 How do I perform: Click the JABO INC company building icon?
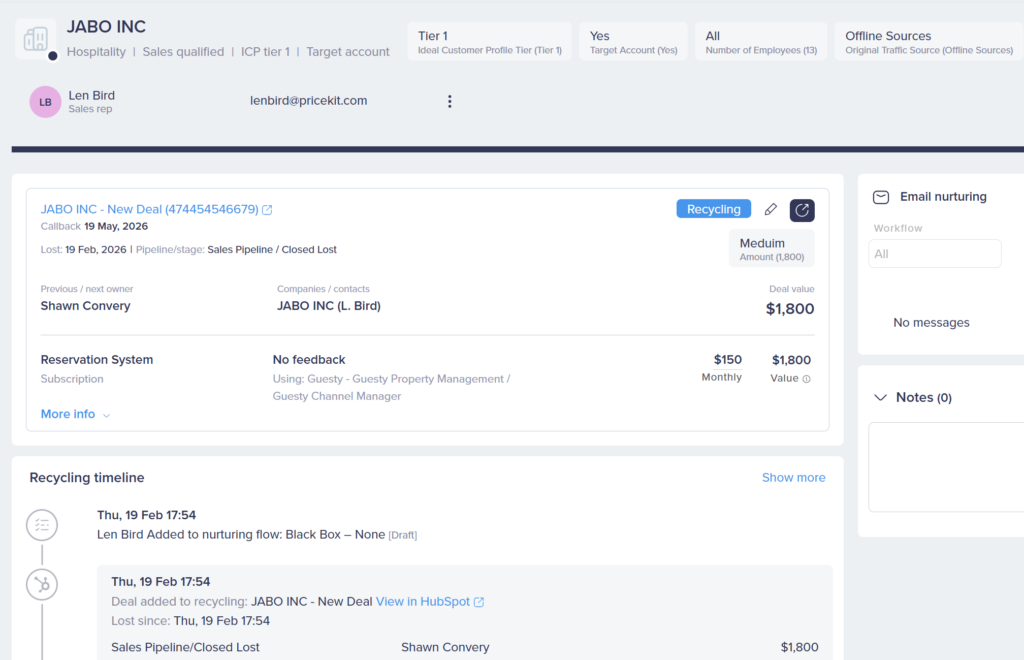pos(36,39)
